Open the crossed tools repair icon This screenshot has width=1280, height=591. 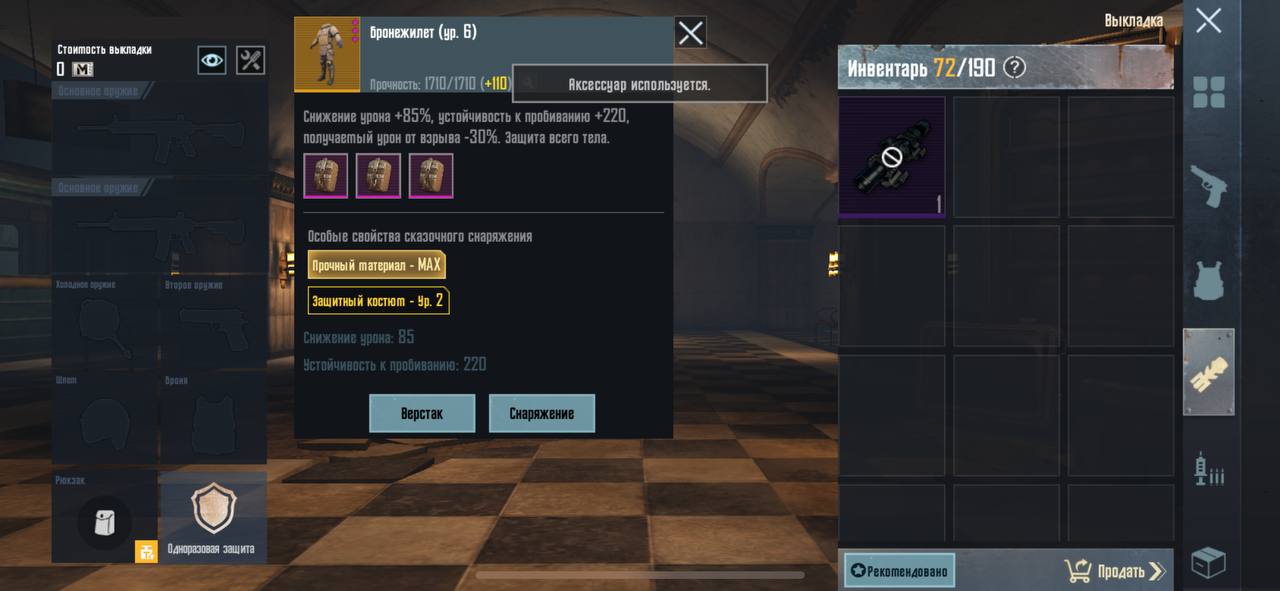click(x=250, y=60)
